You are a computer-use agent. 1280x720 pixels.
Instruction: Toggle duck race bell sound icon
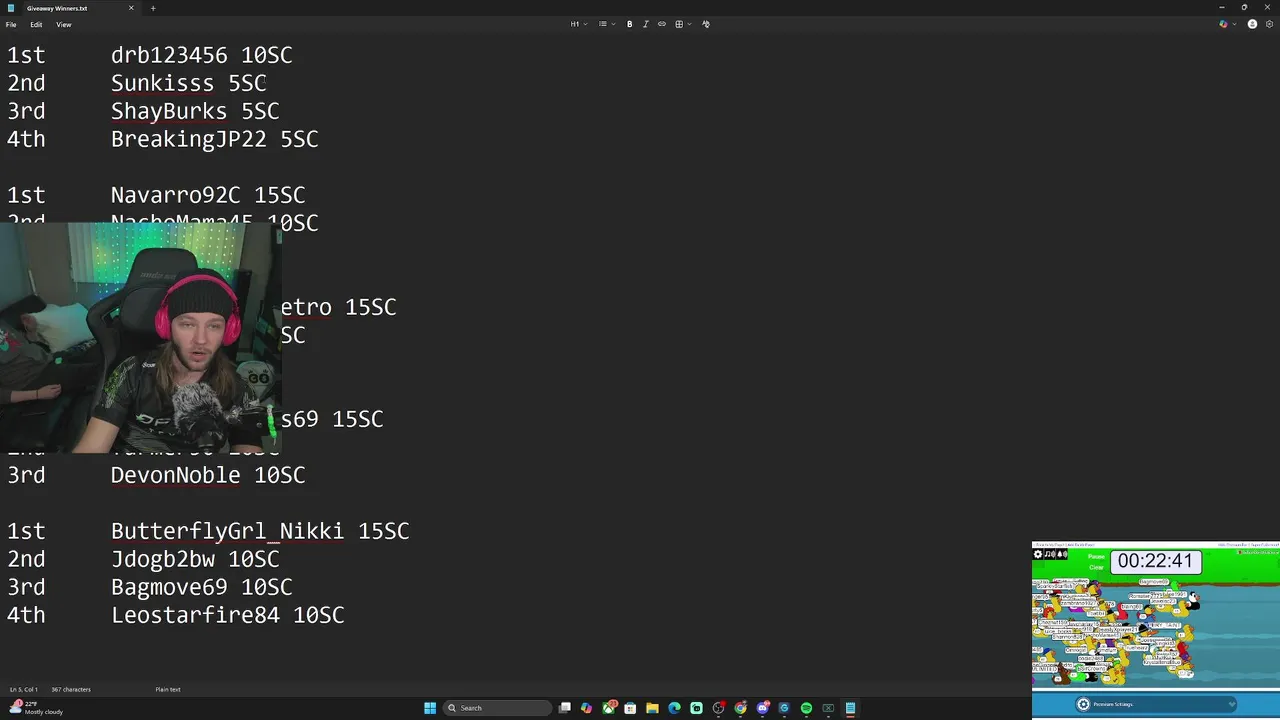[x=1062, y=554]
